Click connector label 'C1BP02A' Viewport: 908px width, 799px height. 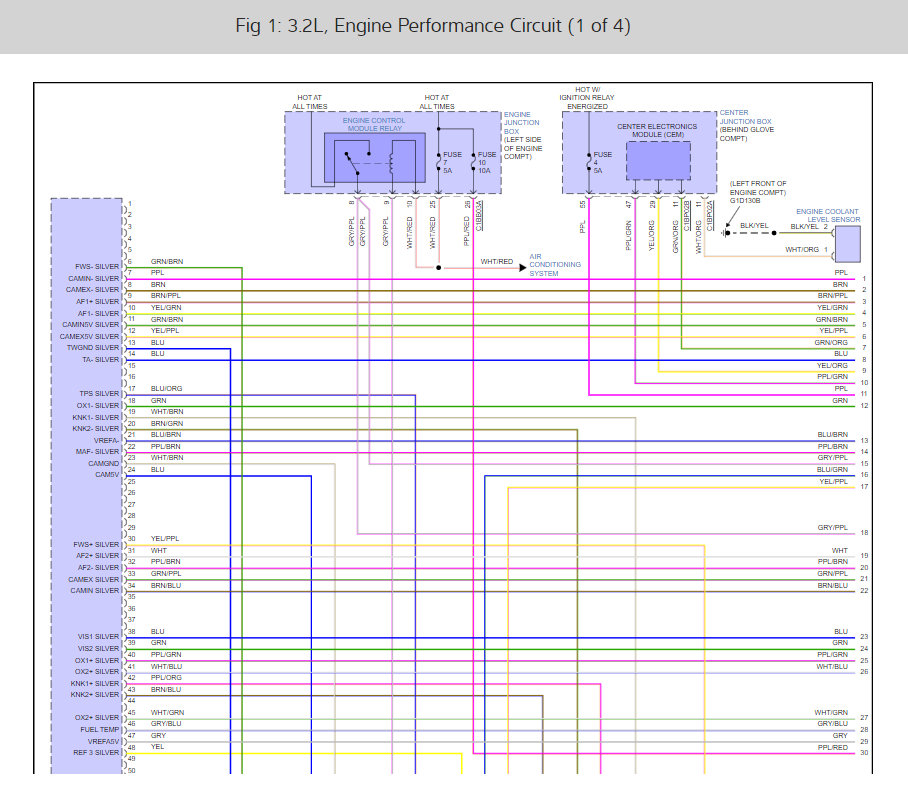[710, 216]
